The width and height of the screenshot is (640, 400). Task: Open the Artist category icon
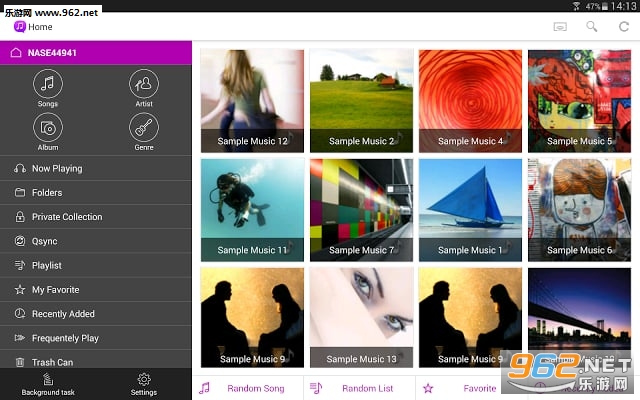pos(144,84)
